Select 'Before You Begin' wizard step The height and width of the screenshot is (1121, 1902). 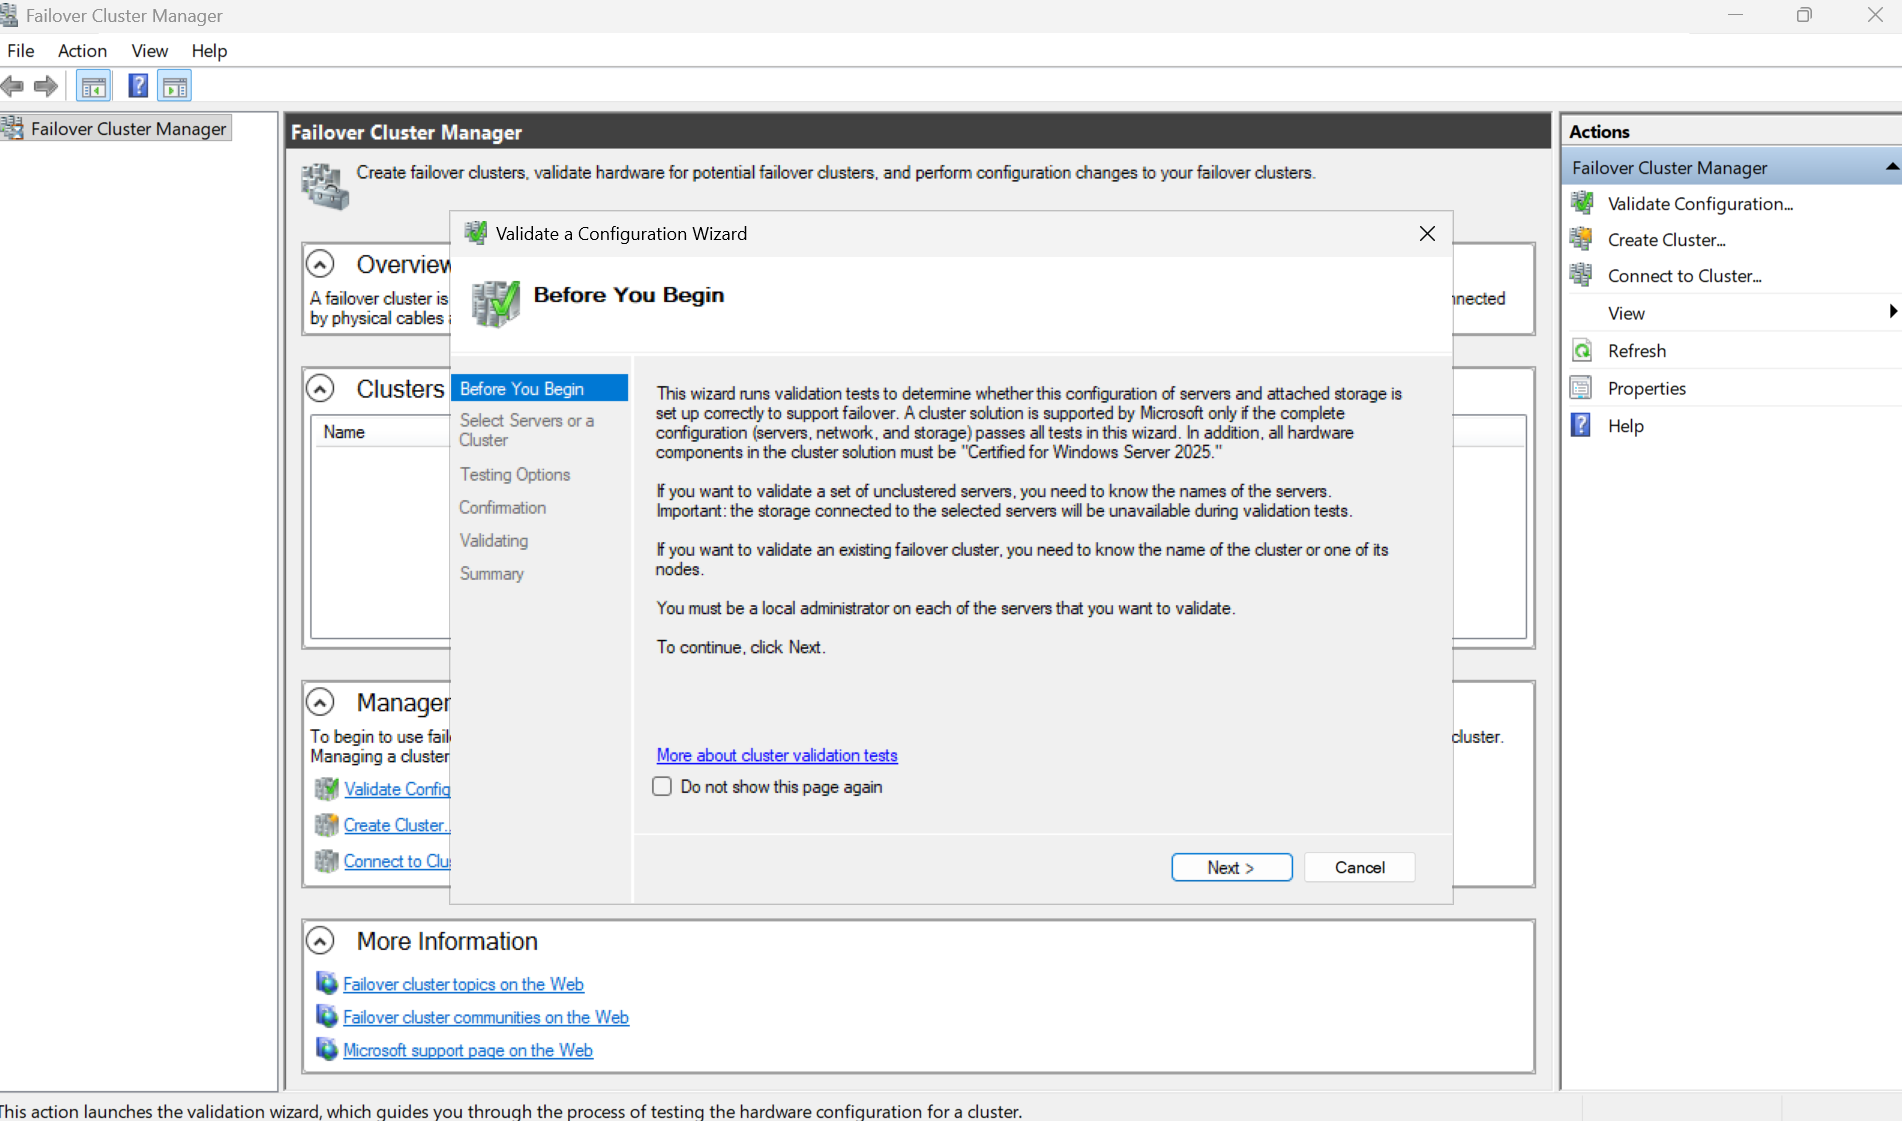coord(539,388)
